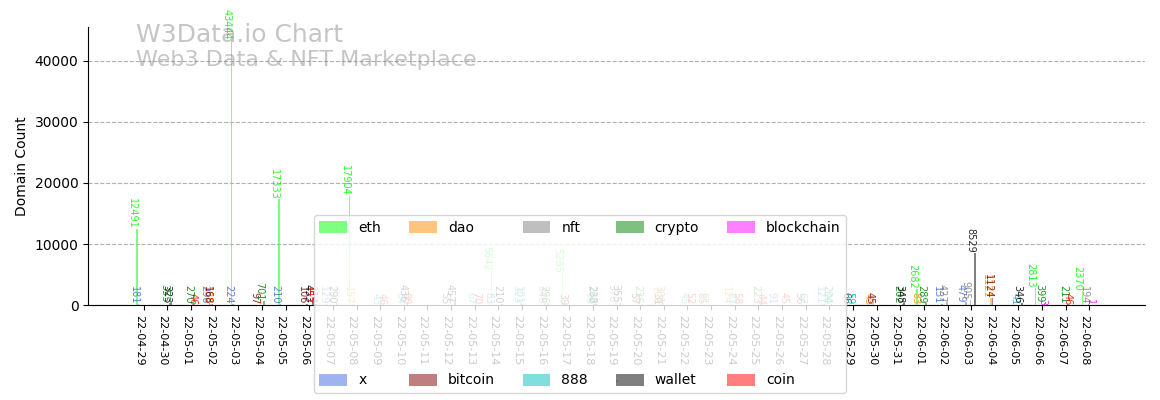Viewport: 1160px width, 400px height.
Task: Click the 8529 wallet bar value label
Action: pyautogui.click(x=971, y=241)
